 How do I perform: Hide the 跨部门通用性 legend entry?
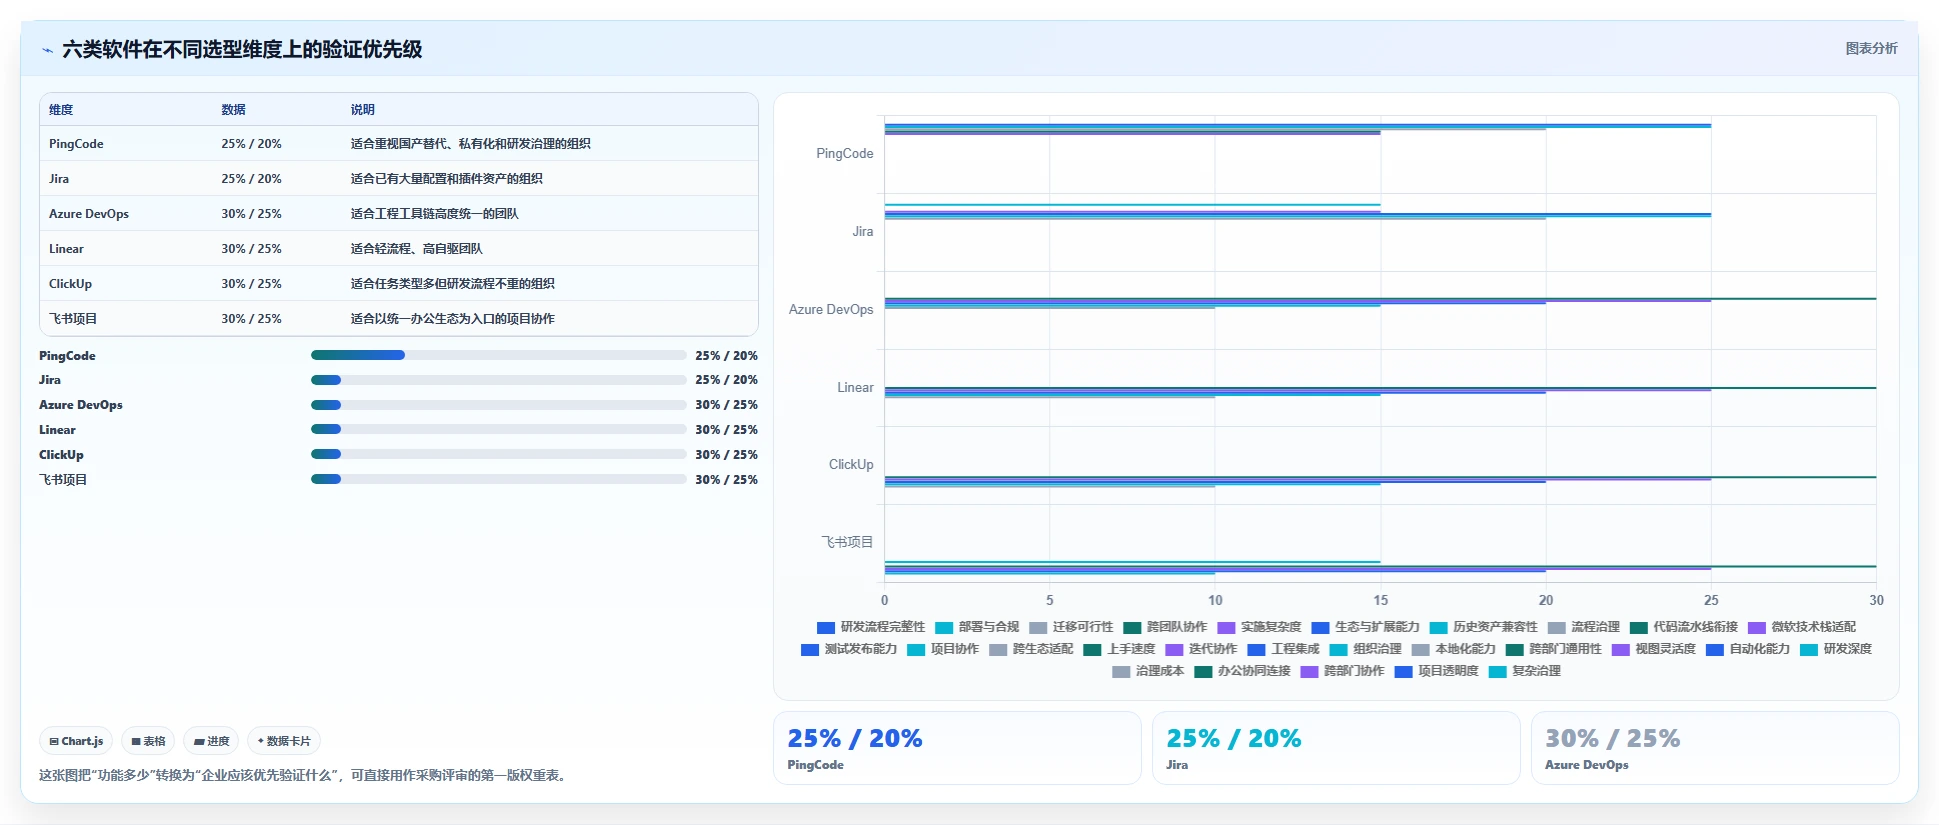coord(1553,649)
